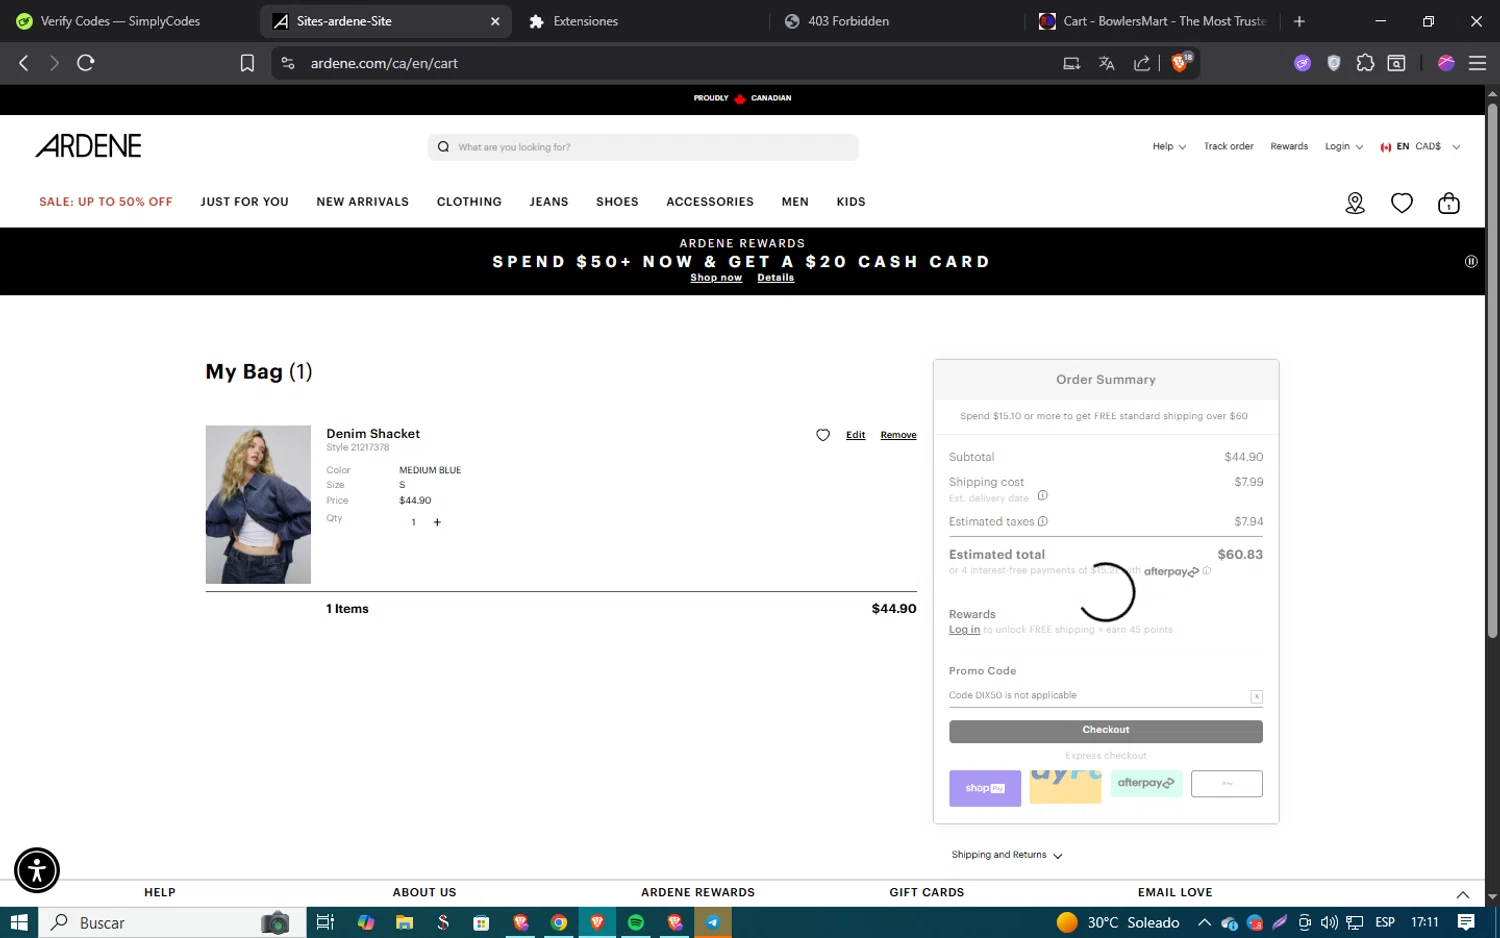Open the SHOES menu

(x=617, y=202)
